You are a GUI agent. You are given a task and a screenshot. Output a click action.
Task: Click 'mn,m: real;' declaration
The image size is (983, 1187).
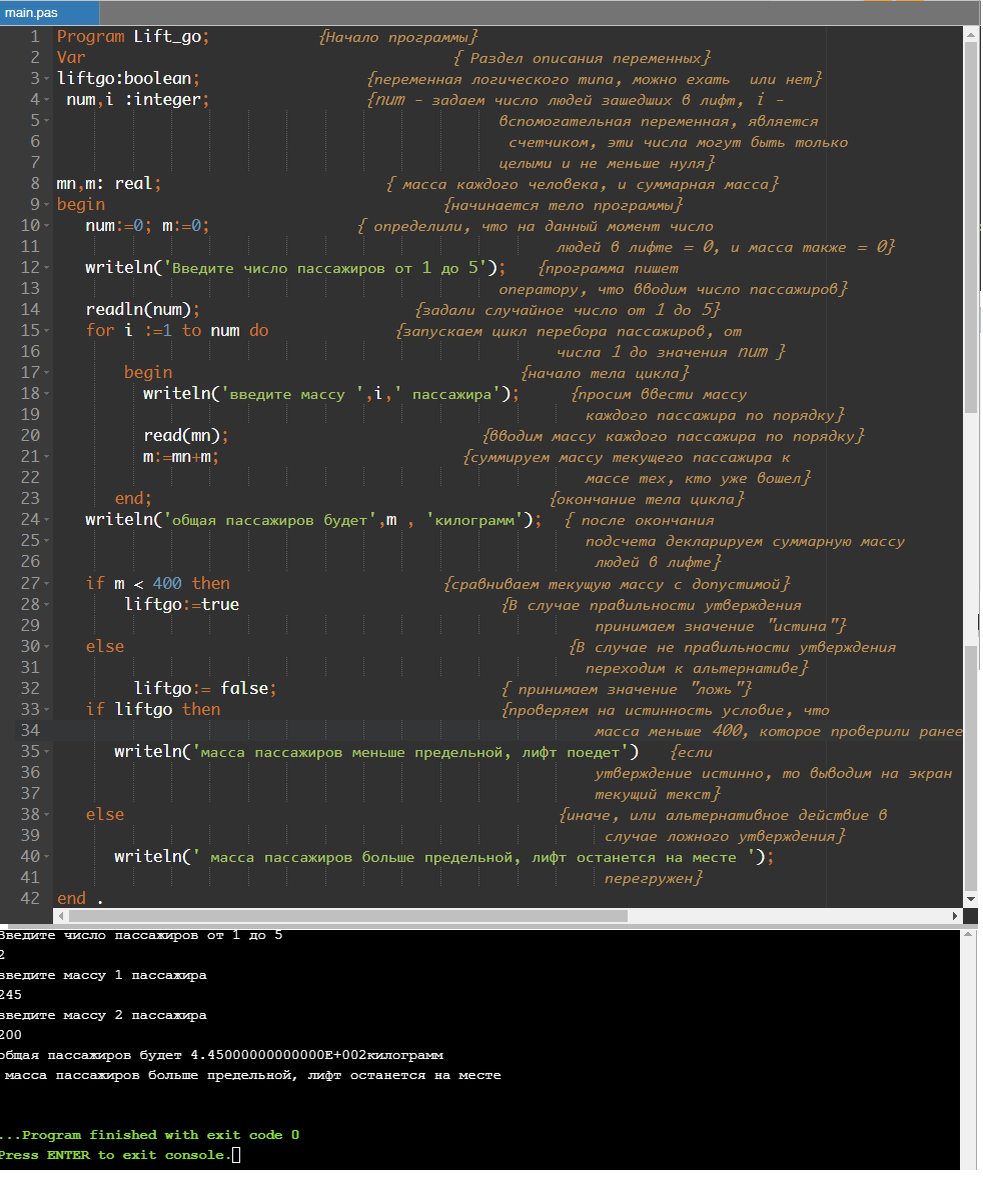(109, 184)
